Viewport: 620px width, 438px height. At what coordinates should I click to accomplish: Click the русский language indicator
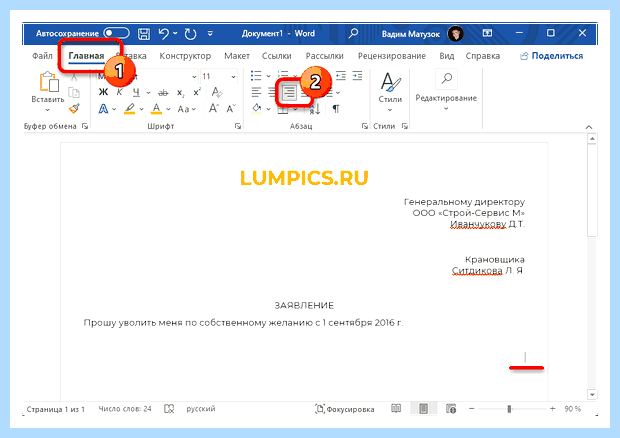(x=201, y=409)
